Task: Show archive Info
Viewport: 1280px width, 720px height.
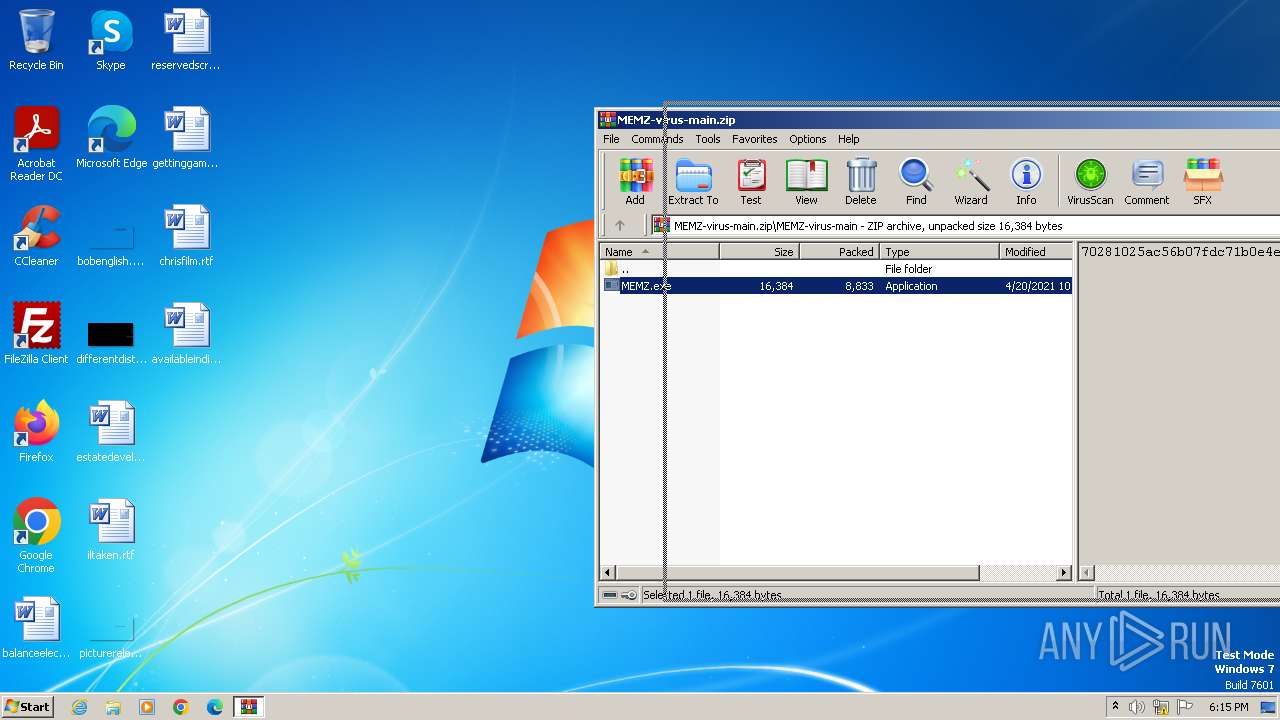Action: 1026,182
